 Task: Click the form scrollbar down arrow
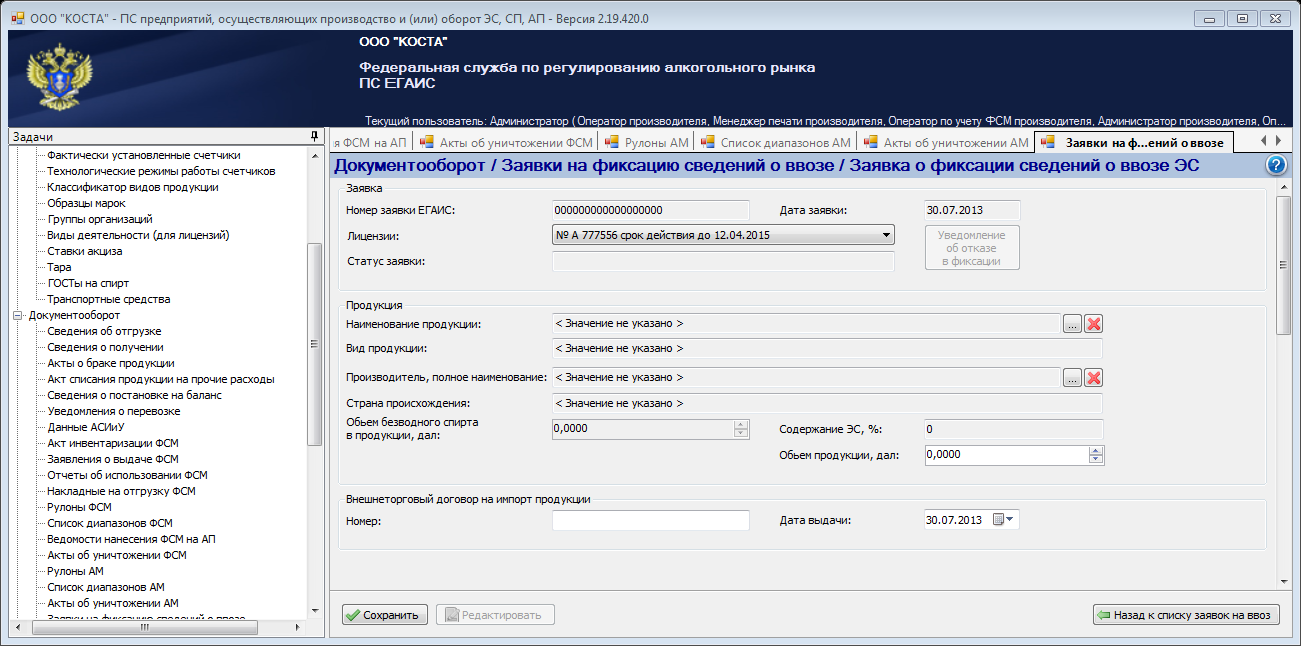(1284, 581)
